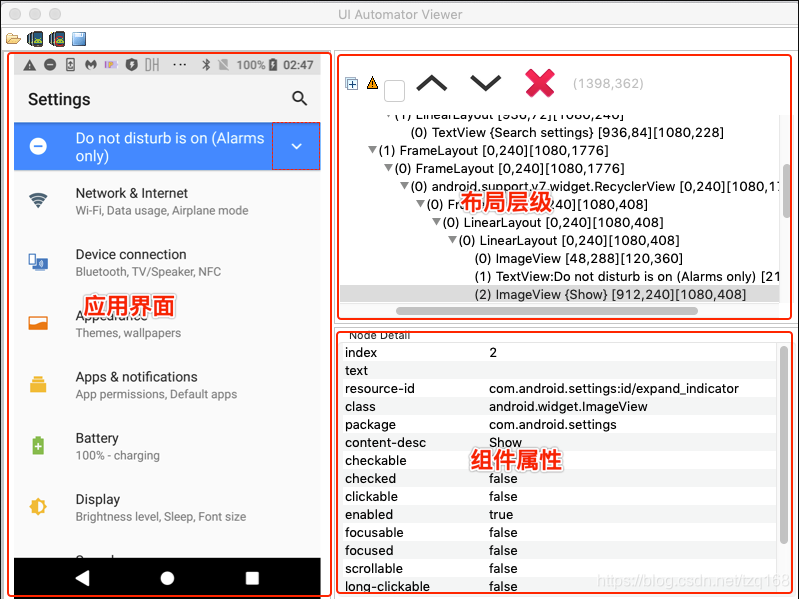Click the hierarchy horizontal scrollbar
This screenshot has width=799, height=599.
(547, 311)
